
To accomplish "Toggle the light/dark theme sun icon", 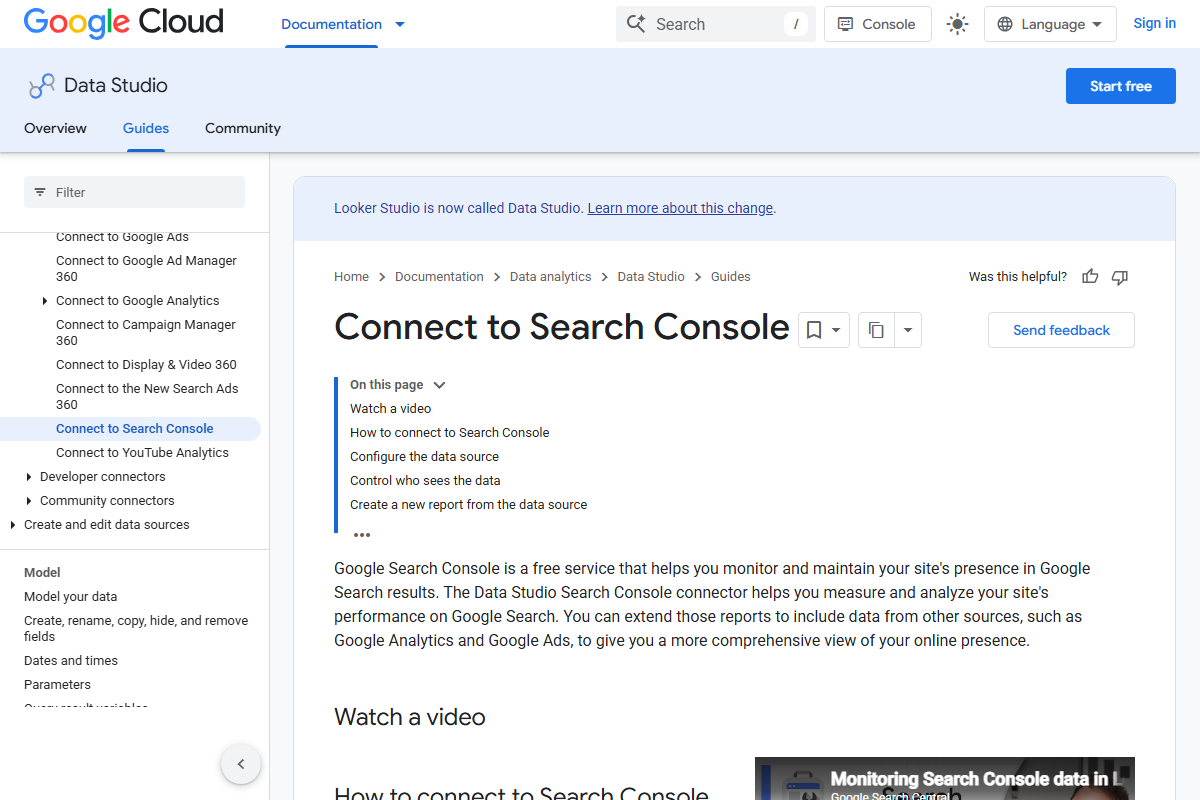I will [957, 24].
